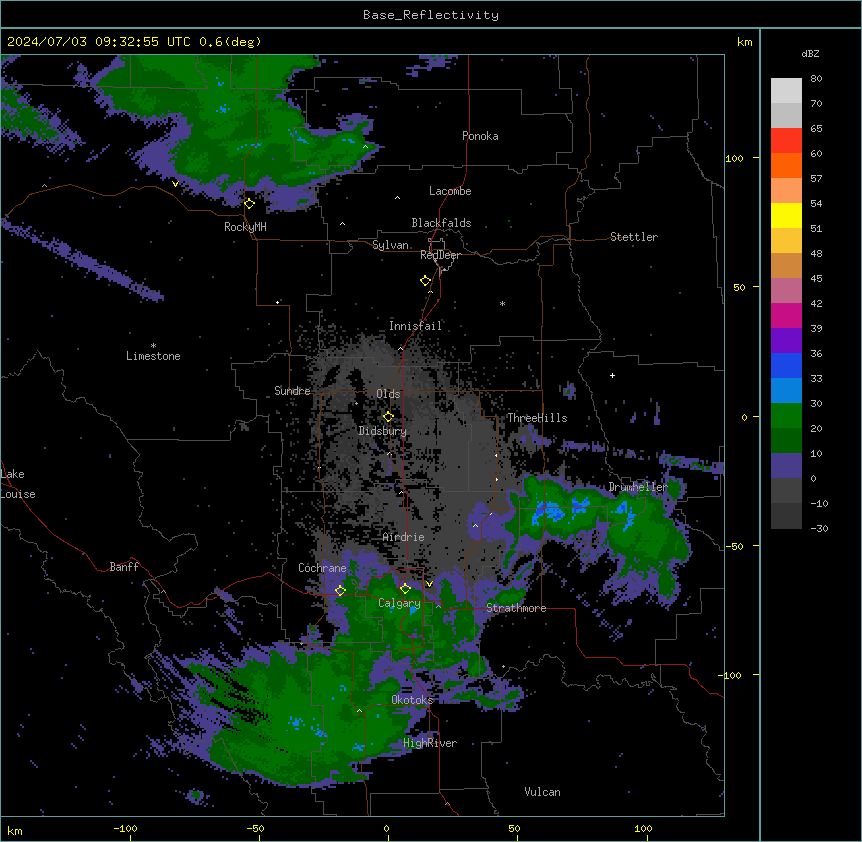Screen dimensions: 862x842
Task: Click the HighRiver label
Action: 430,743
